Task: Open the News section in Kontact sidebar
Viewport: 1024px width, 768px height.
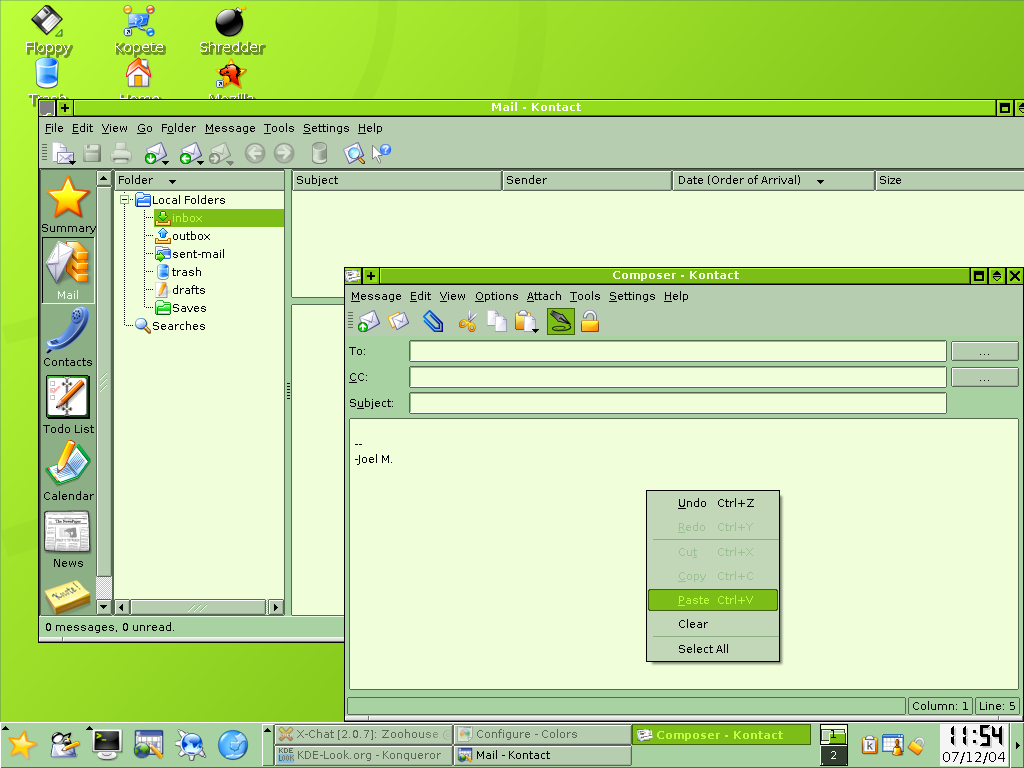Action: tap(68, 539)
